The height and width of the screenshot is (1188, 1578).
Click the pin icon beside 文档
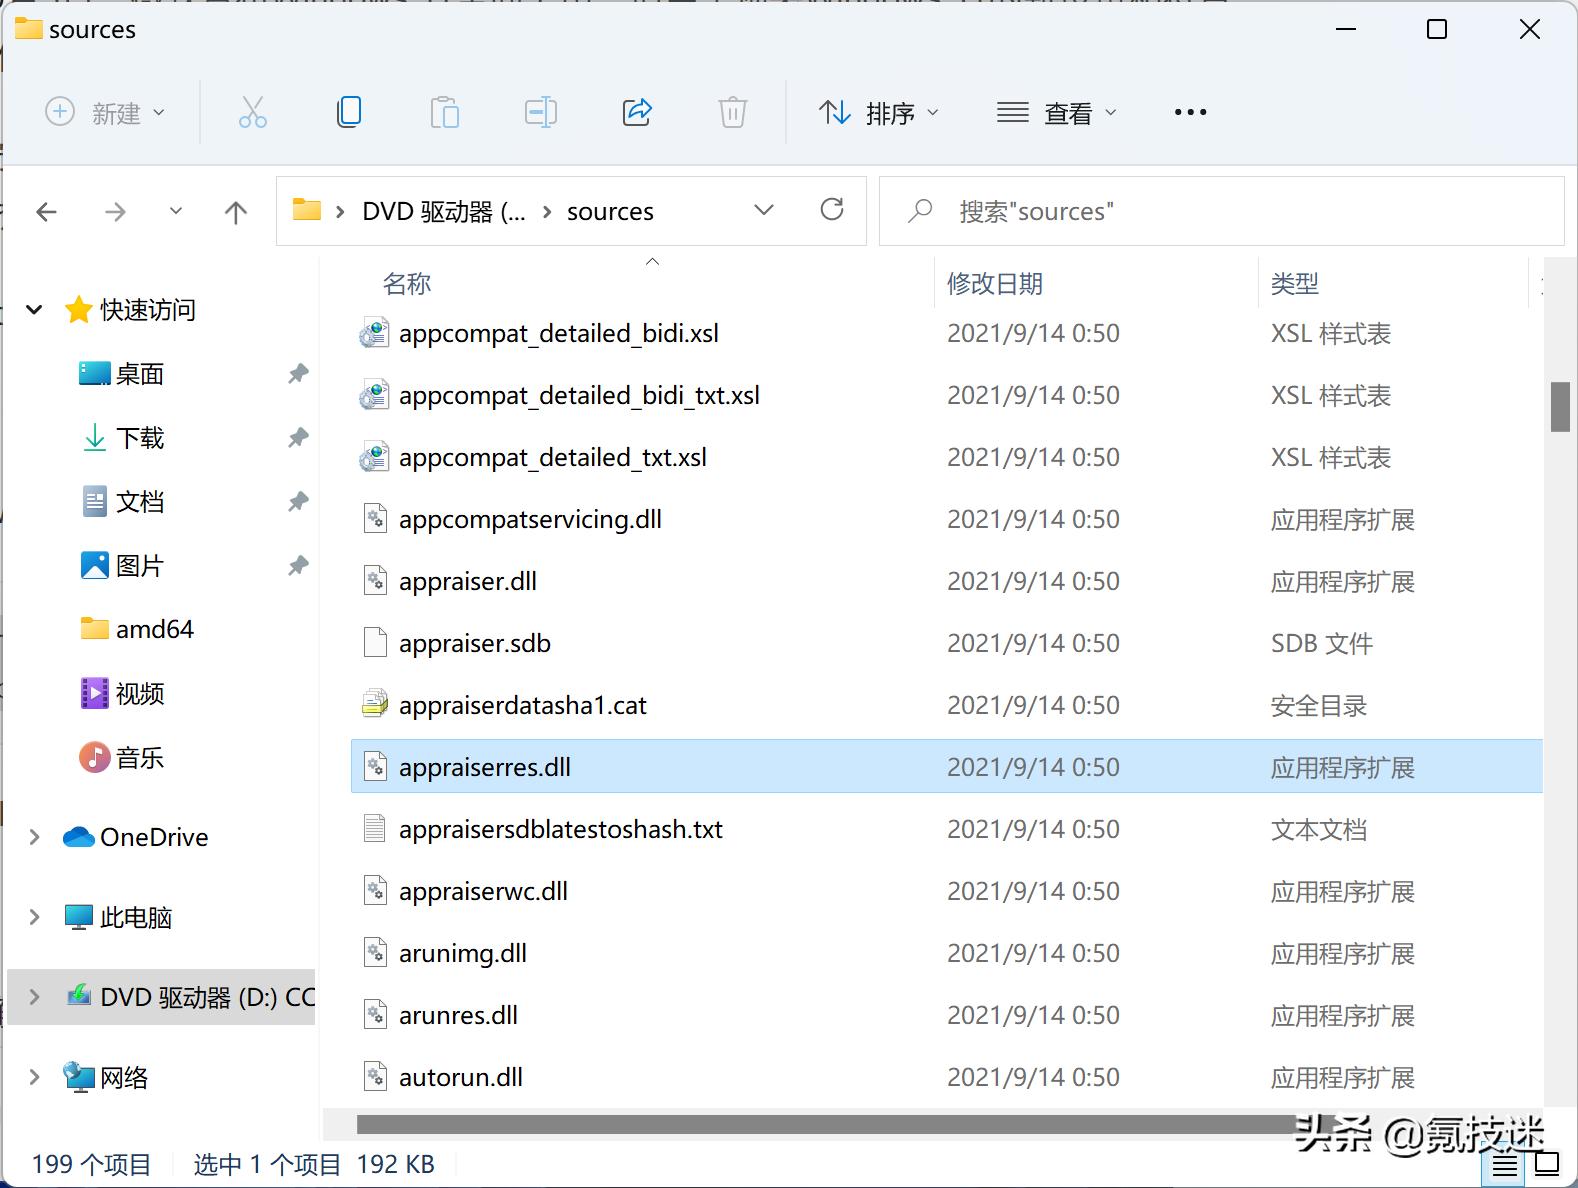click(298, 502)
